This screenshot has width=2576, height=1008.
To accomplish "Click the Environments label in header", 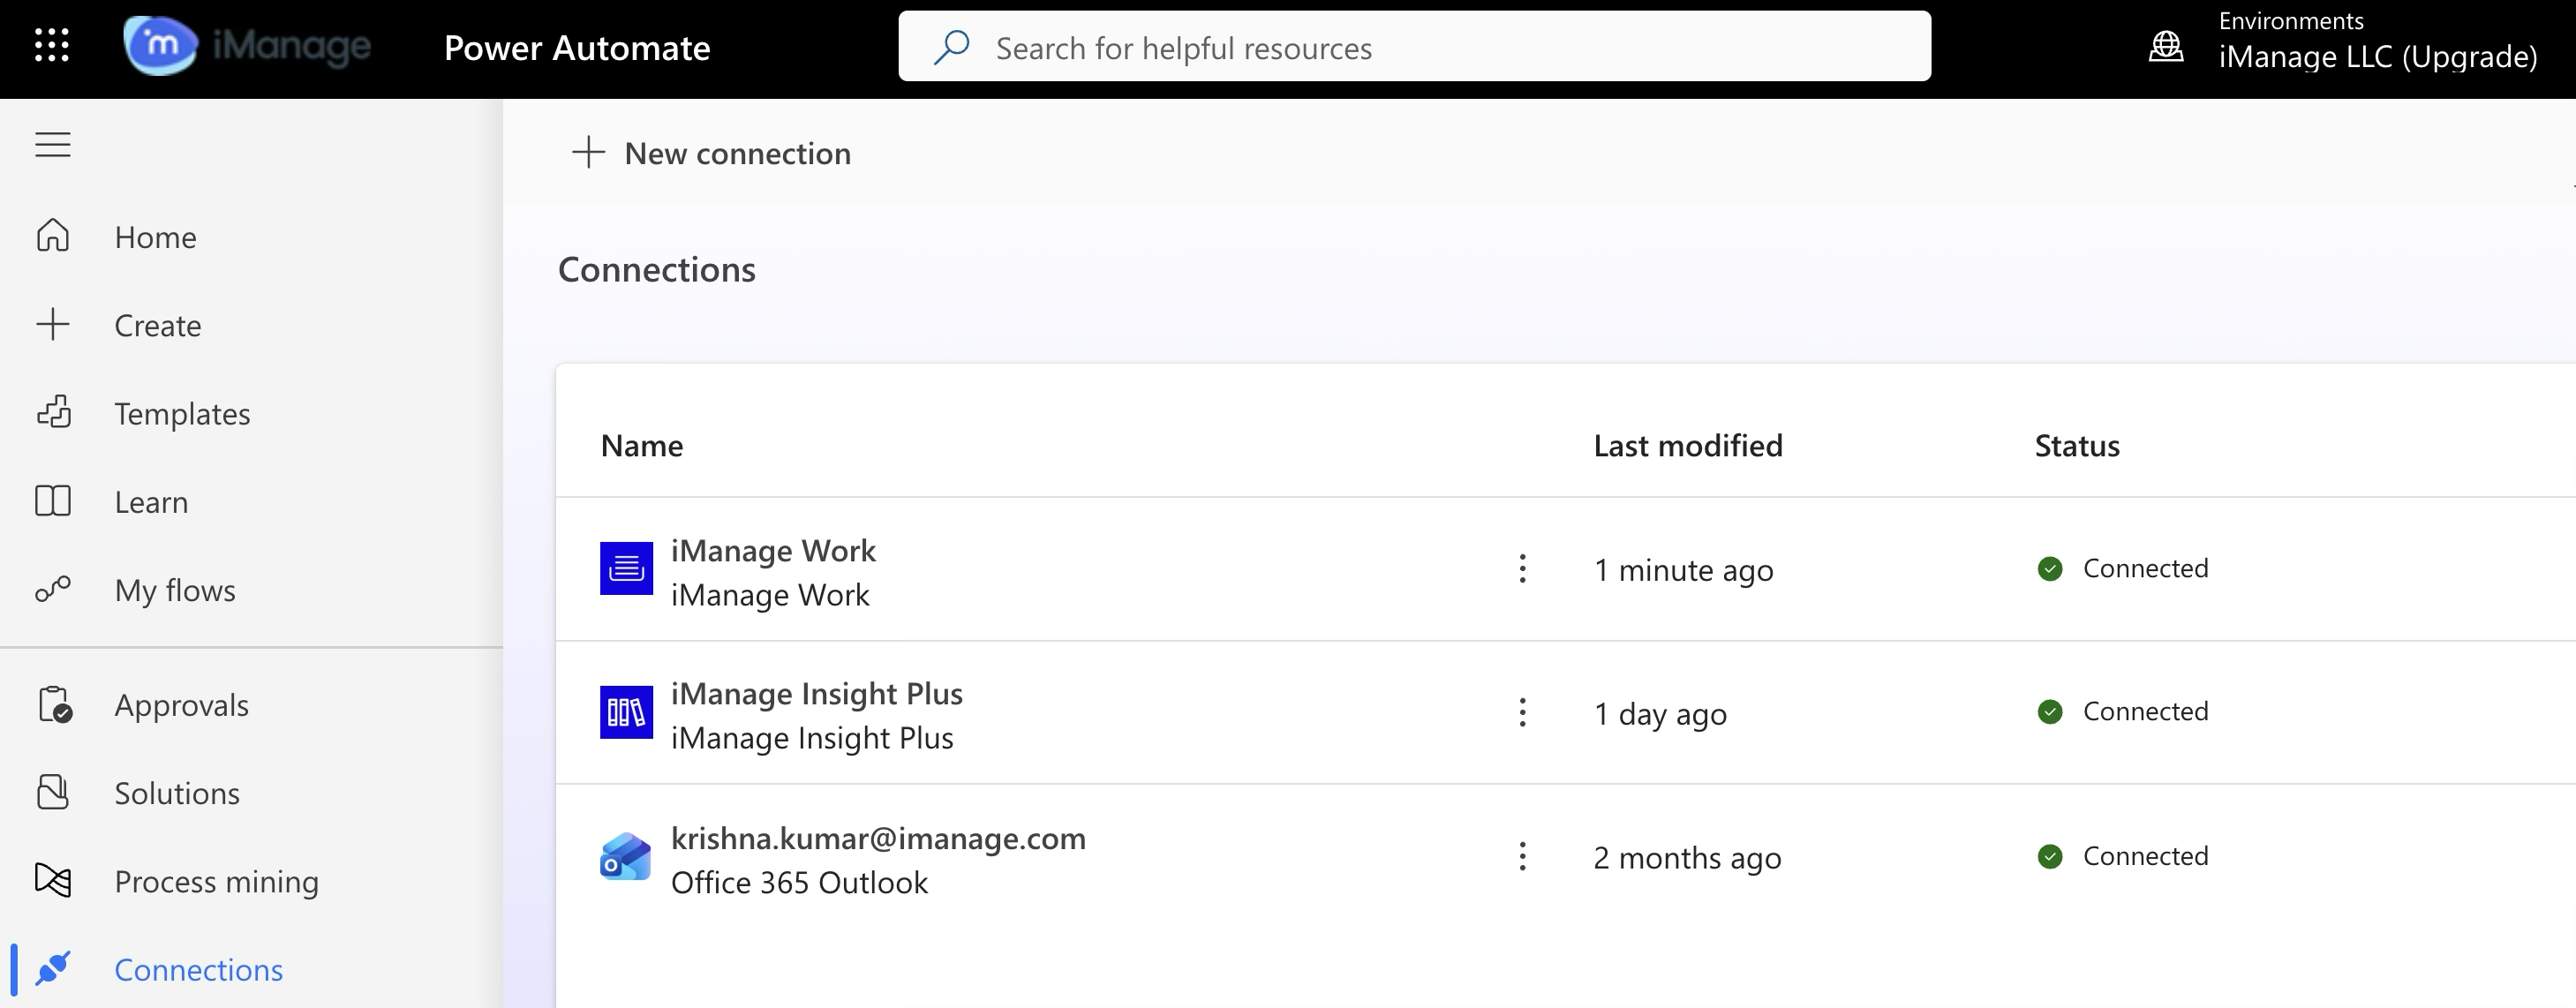I will (2291, 21).
